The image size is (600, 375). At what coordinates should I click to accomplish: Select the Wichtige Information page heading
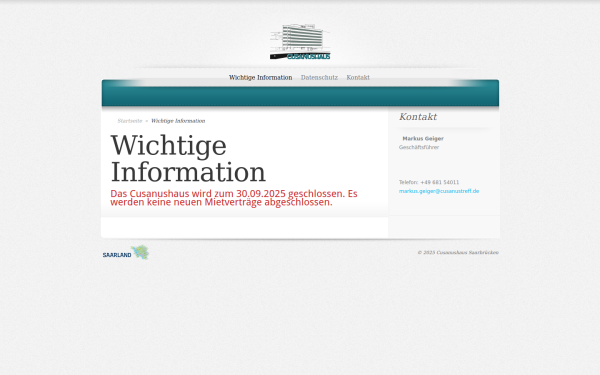188,158
